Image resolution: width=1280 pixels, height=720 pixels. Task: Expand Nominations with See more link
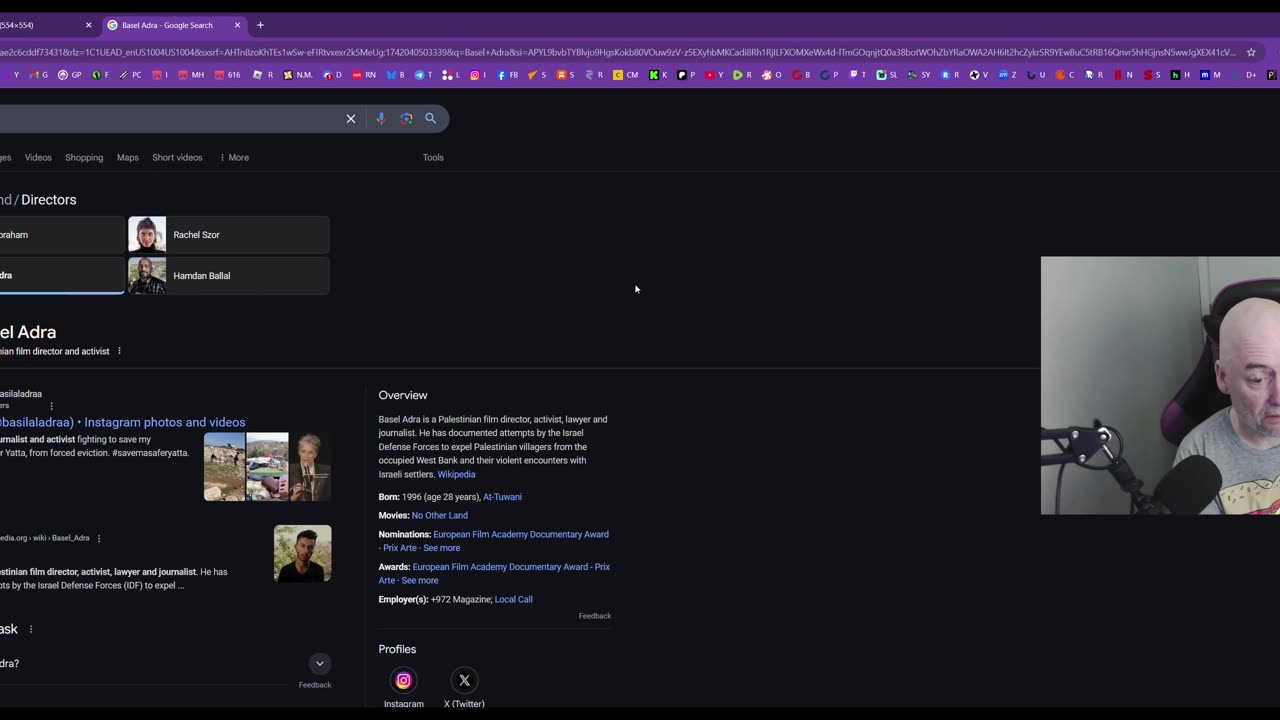[x=441, y=548]
